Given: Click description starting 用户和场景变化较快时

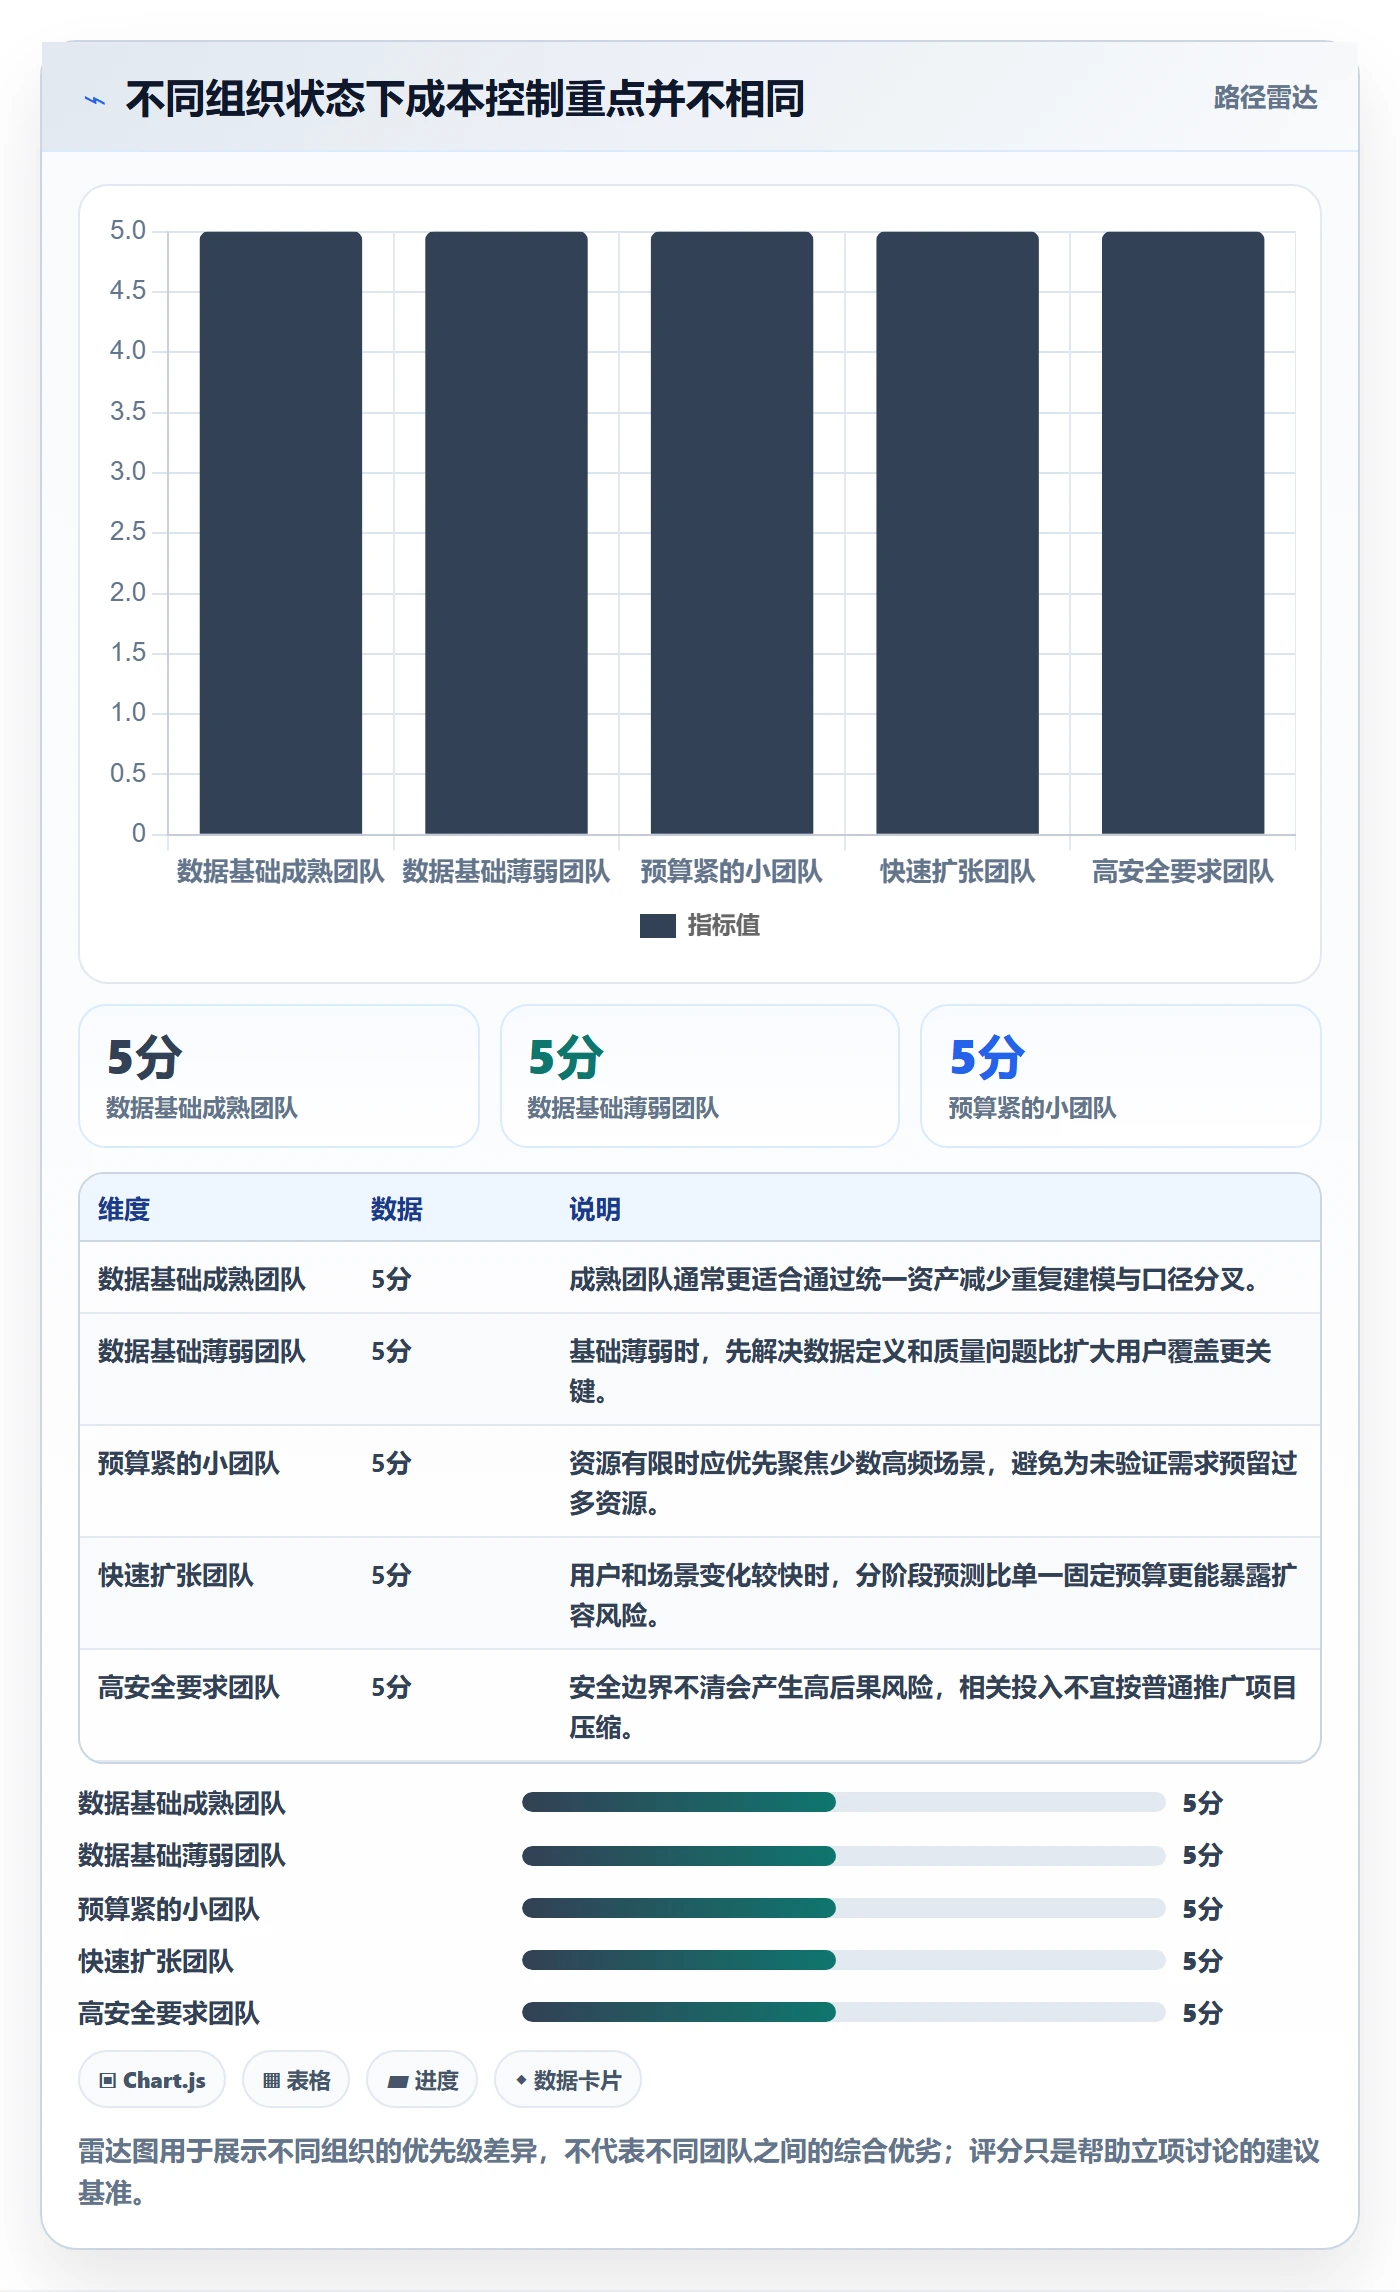Looking at the screenshot, I should (933, 1595).
